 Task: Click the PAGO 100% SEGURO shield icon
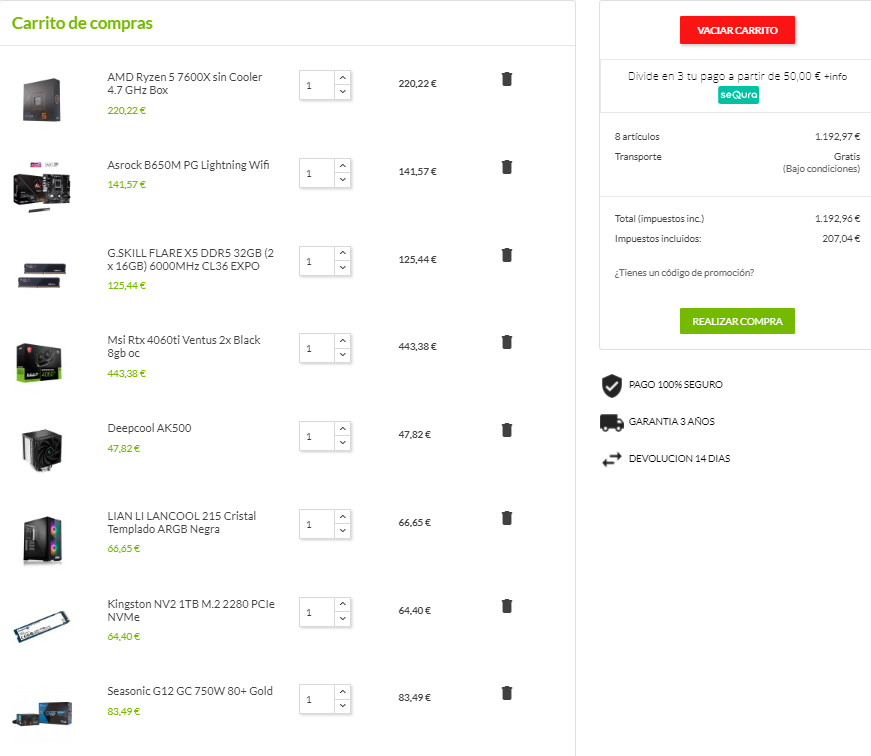[612, 385]
